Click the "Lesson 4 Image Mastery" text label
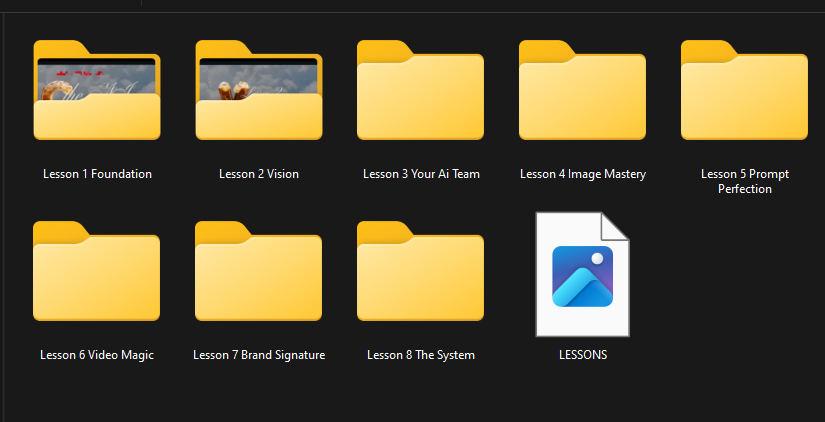 click(583, 174)
